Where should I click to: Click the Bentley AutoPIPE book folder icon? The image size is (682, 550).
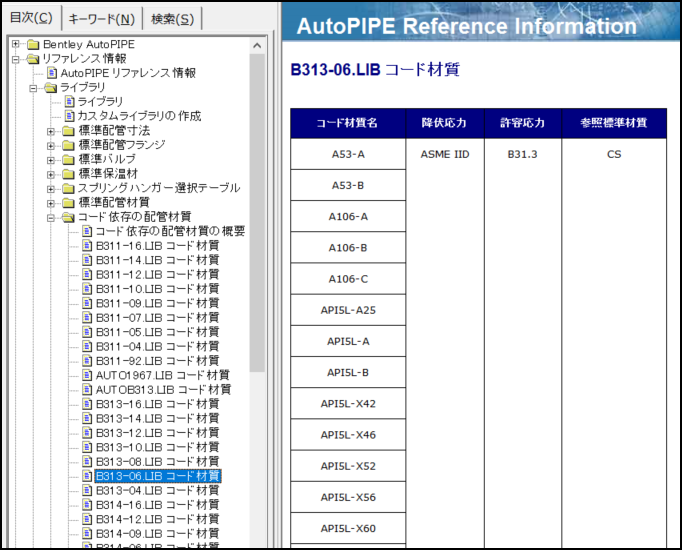[x=33, y=45]
